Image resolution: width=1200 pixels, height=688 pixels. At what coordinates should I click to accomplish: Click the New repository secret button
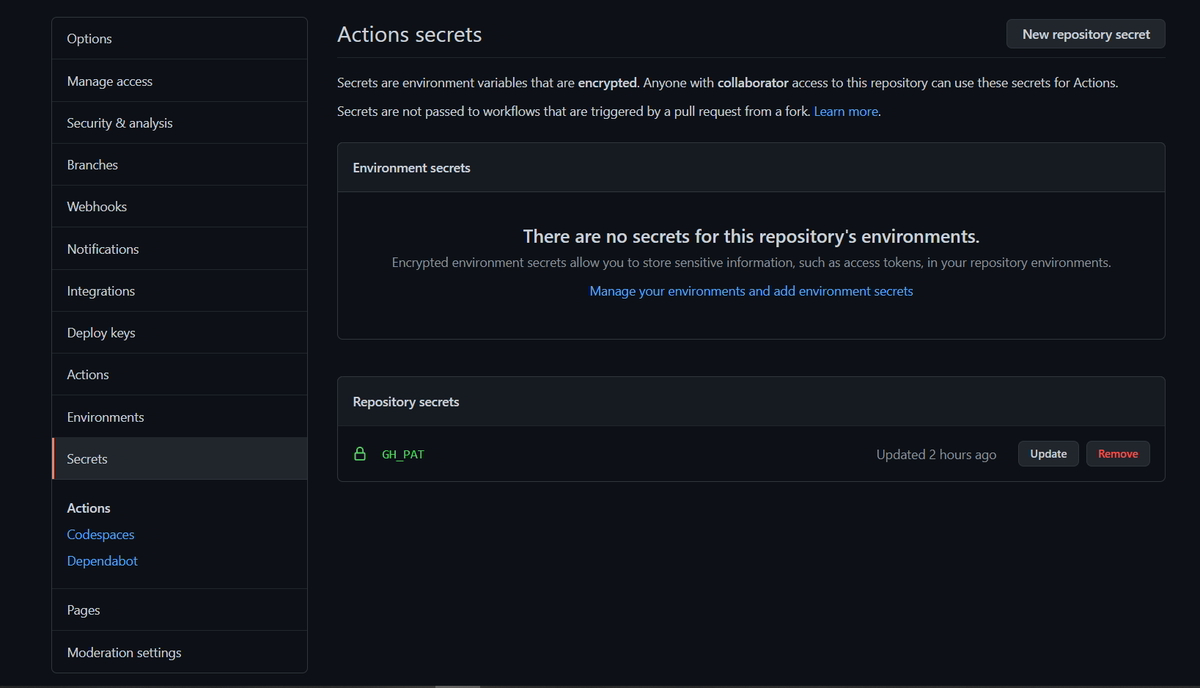pyautogui.click(x=1085, y=33)
